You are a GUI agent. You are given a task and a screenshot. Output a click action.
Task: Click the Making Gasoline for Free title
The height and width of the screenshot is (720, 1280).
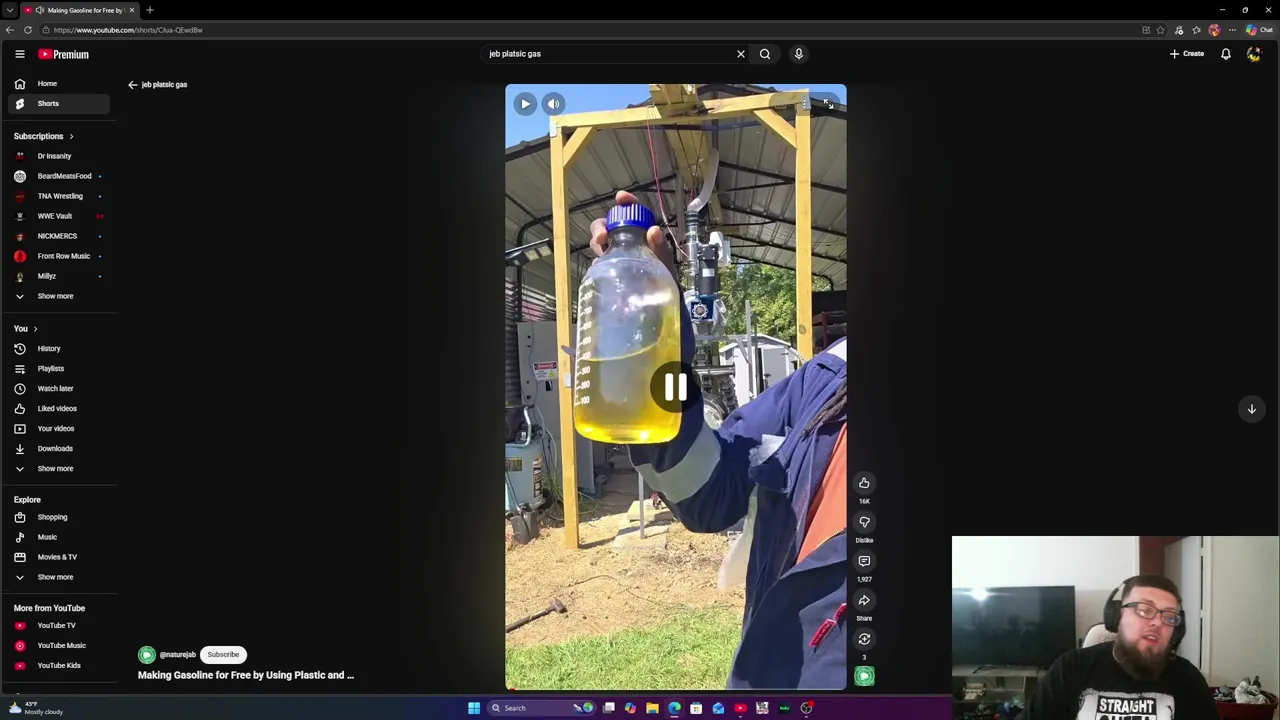coord(246,675)
